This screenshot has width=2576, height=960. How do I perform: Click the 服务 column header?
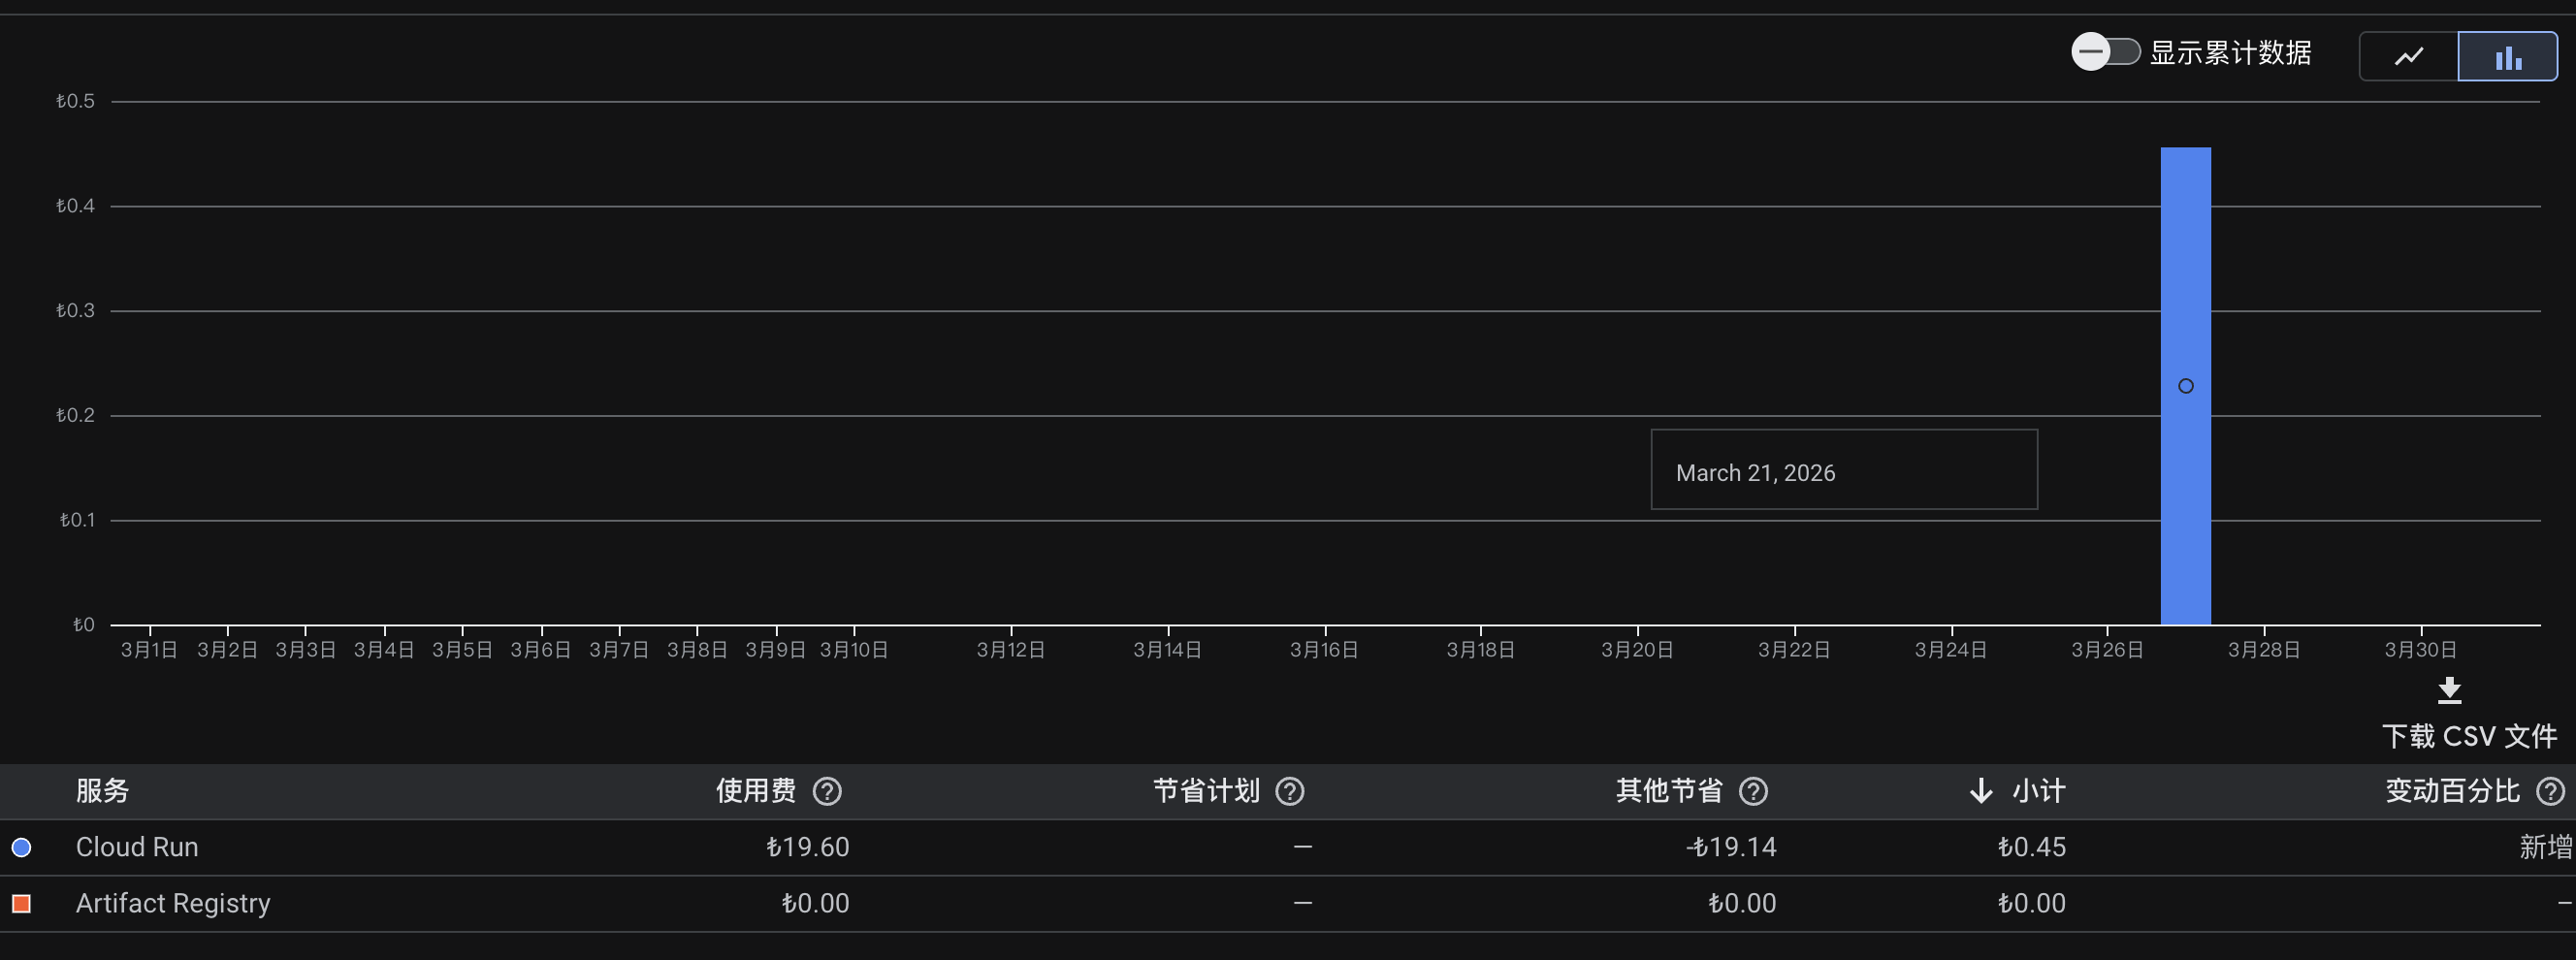point(103,792)
